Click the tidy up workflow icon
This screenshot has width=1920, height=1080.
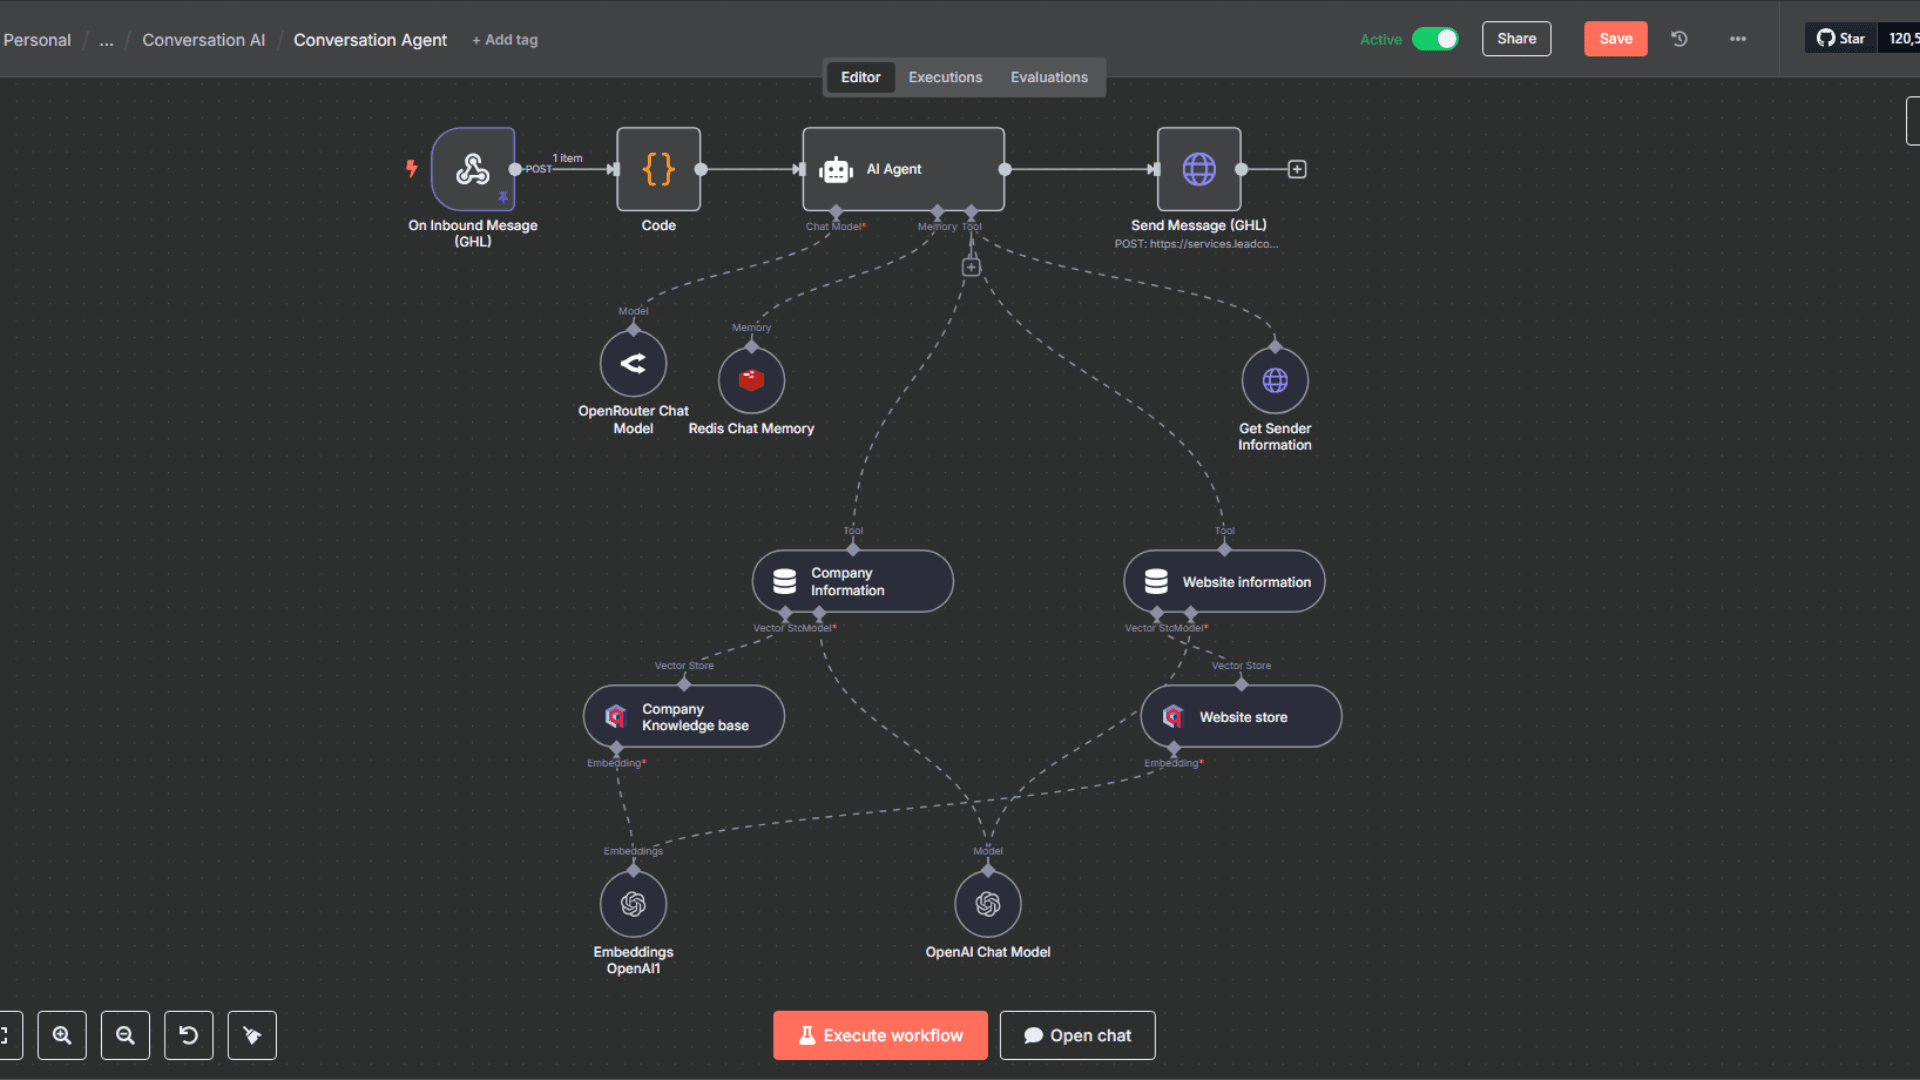(252, 1035)
